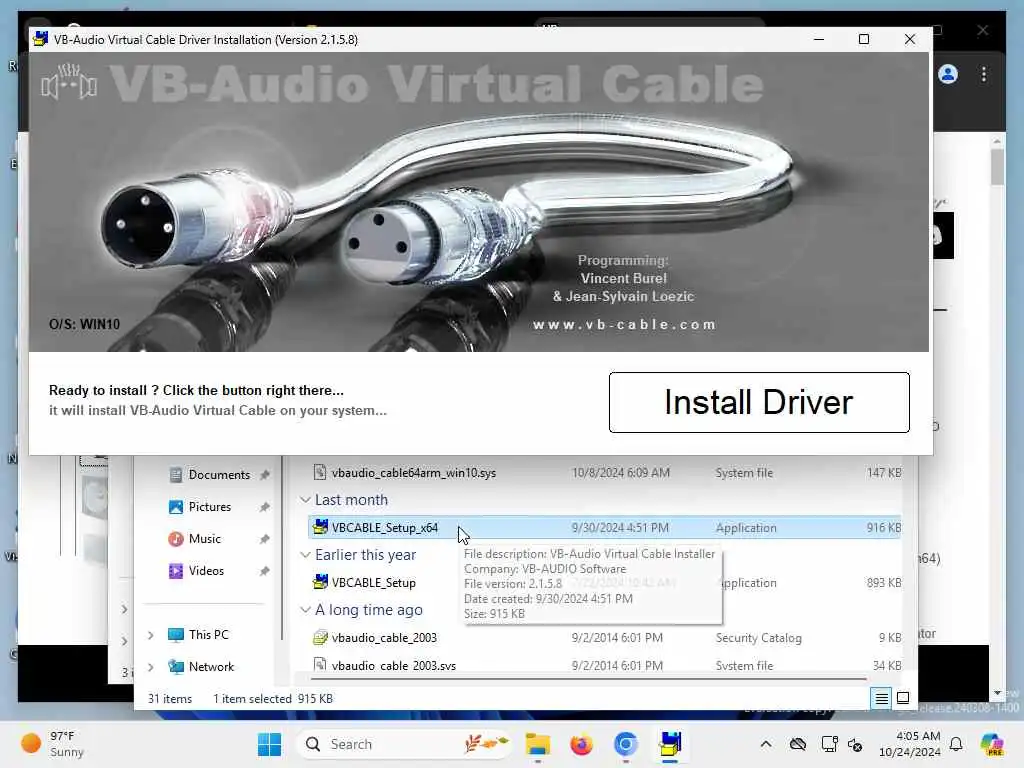Image resolution: width=1024 pixels, height=768 pixels.
Task: Expand Network in navigation pane
Action: [151, 667]
